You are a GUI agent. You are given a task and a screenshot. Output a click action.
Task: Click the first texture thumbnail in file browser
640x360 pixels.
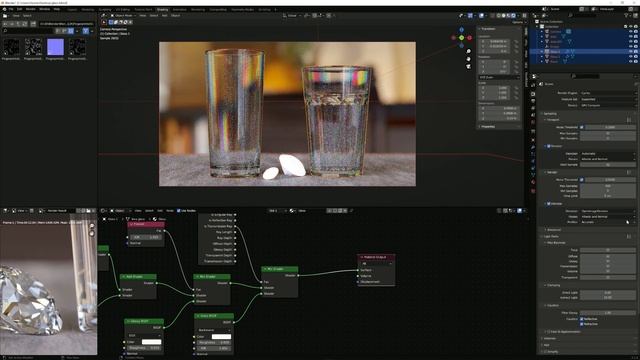[11, 47]
